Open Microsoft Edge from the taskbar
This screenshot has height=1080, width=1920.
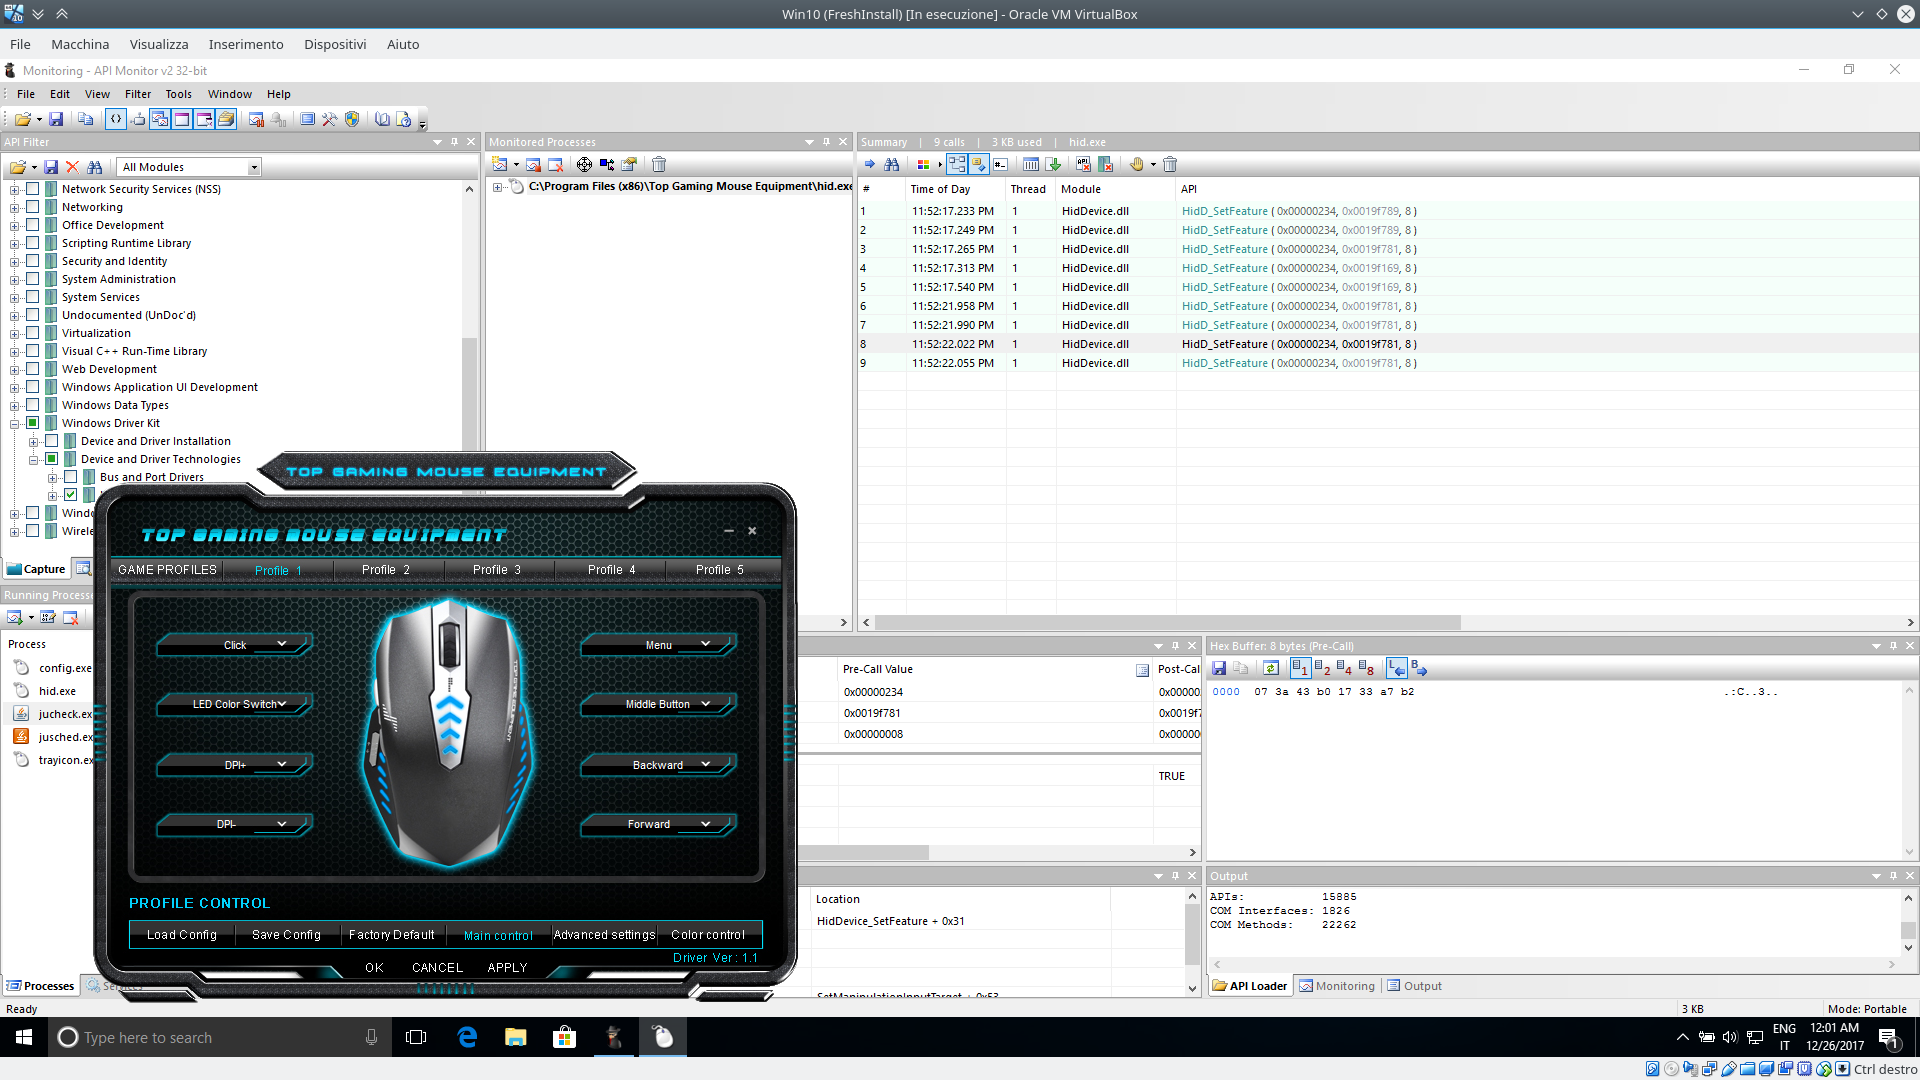click(467, 1037)
